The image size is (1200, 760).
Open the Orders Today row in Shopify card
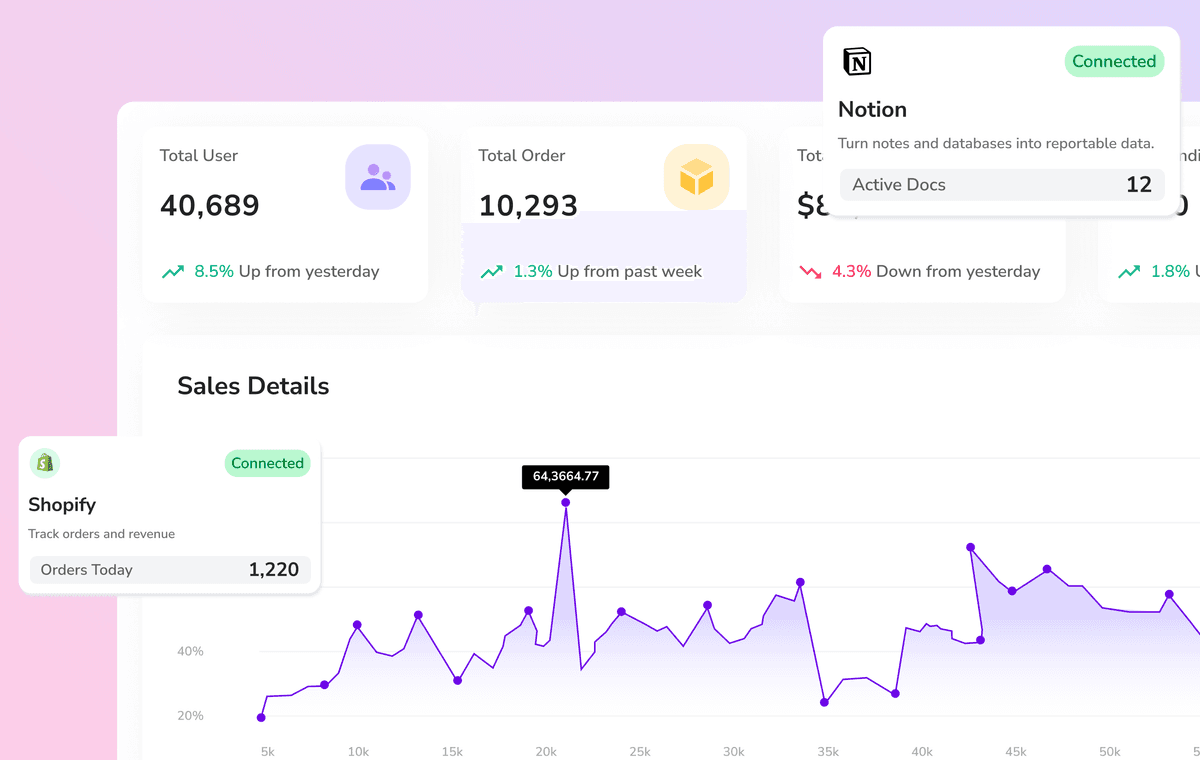[x=170, y=570]
